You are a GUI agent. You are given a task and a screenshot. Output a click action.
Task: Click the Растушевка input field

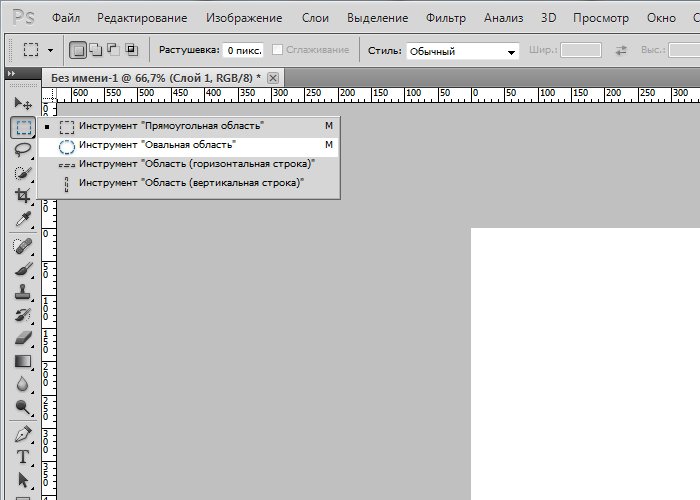[243, 50]
